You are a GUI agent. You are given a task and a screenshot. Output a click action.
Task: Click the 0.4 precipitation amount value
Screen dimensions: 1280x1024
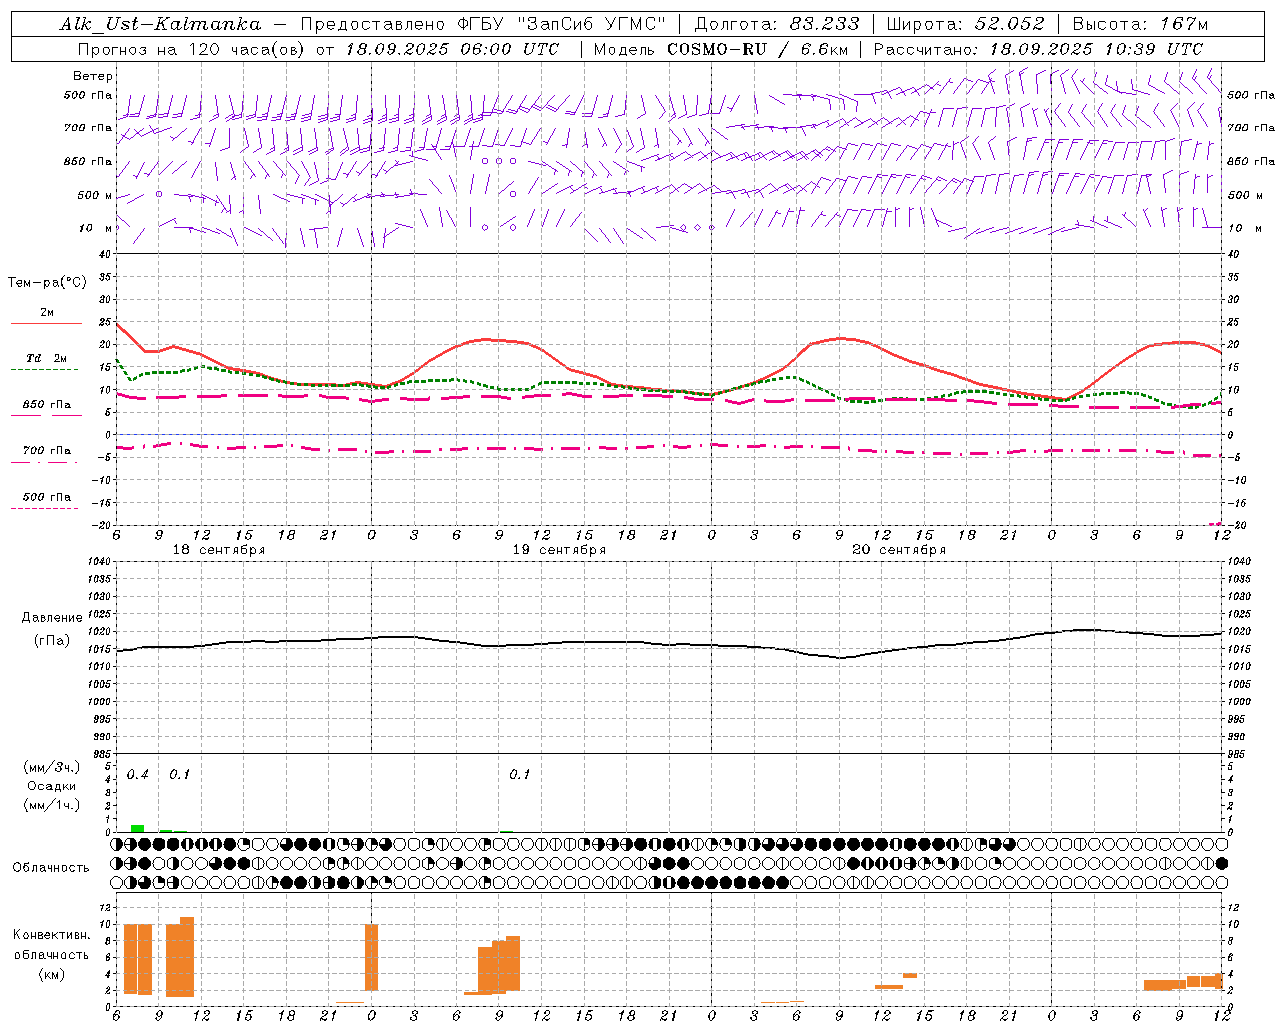(x=138, y=775)
